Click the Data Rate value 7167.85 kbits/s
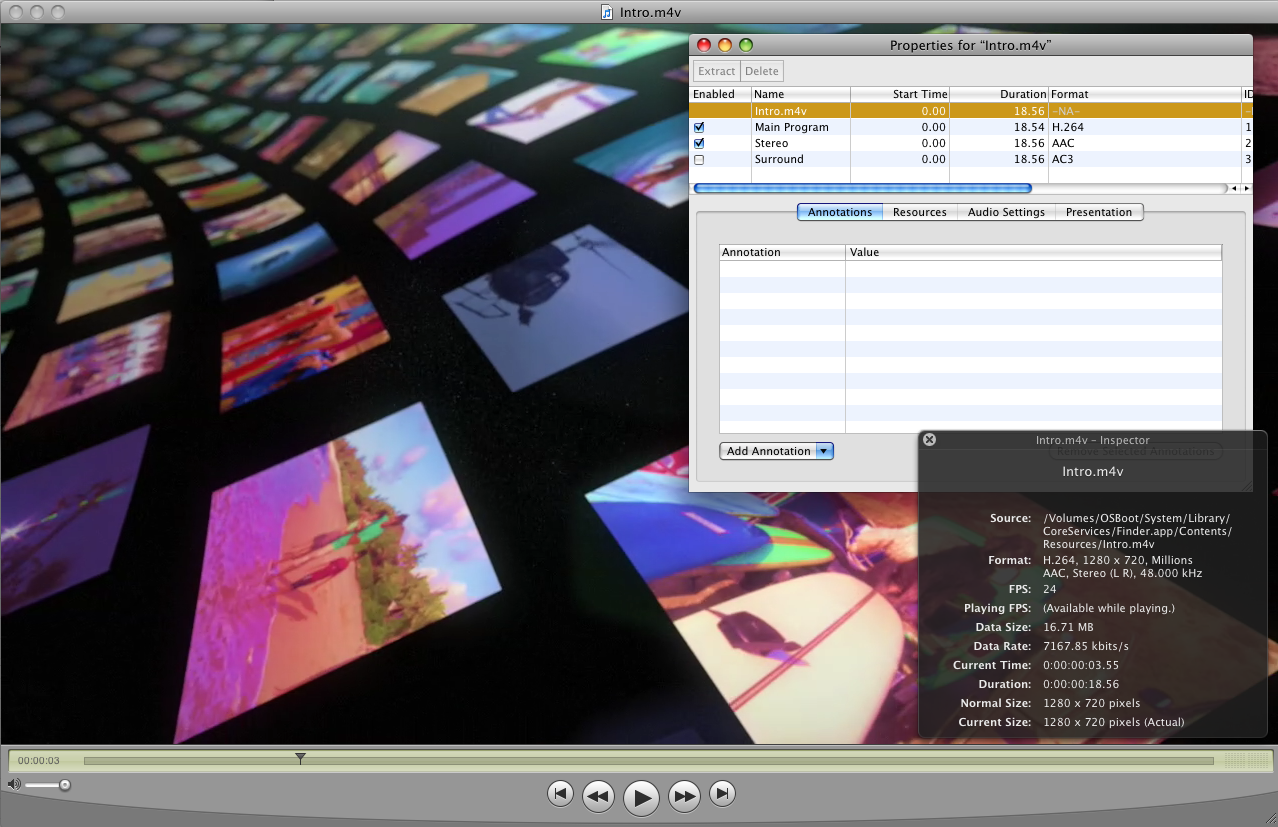The image size is (1278, 827). point(1085,646)
